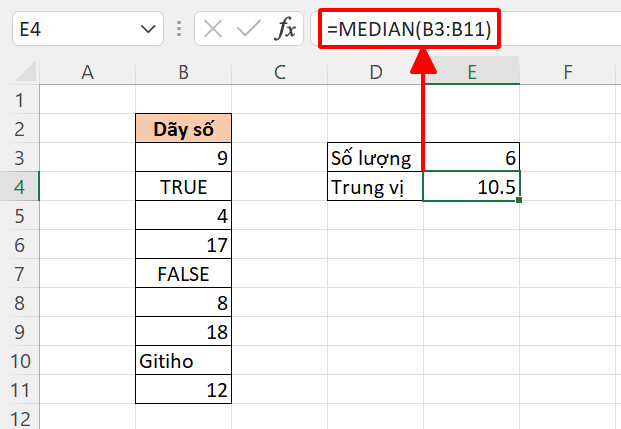Screen dimensions: 621x429
Task: Click the Dãy số header cell
Action: (x=183, y=128)
